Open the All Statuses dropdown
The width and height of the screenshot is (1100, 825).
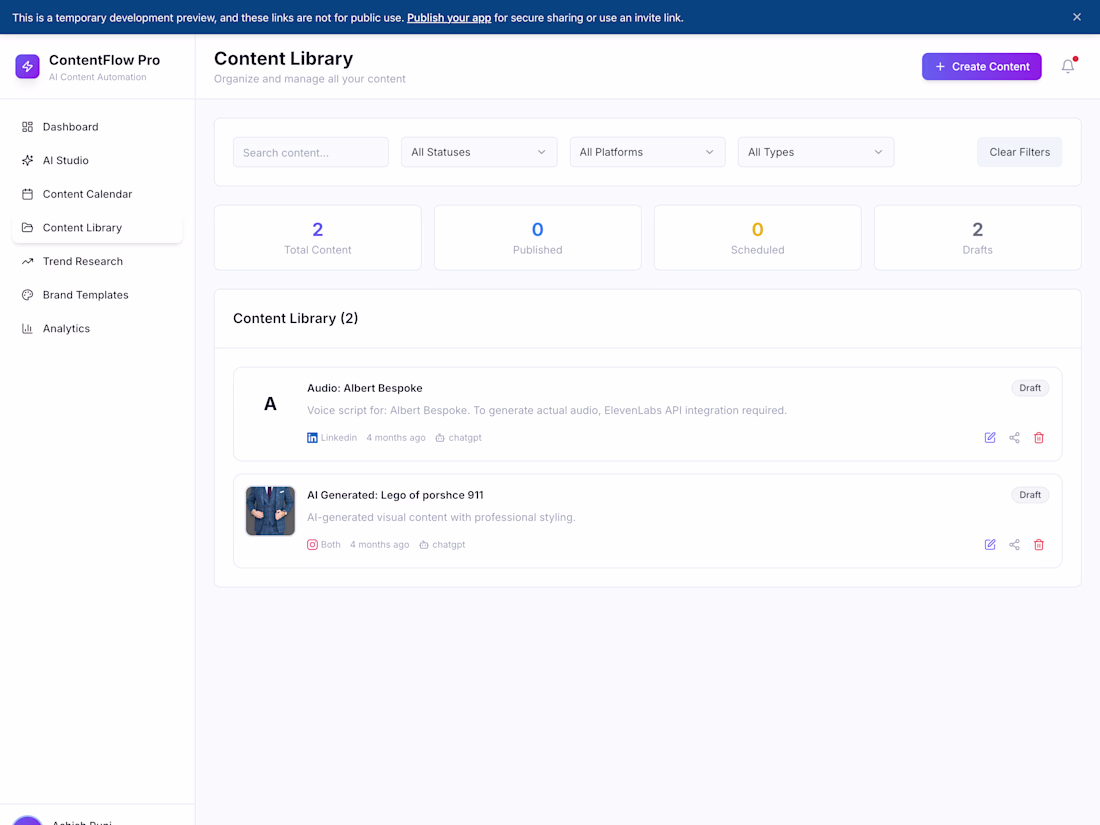coord(479,152)
